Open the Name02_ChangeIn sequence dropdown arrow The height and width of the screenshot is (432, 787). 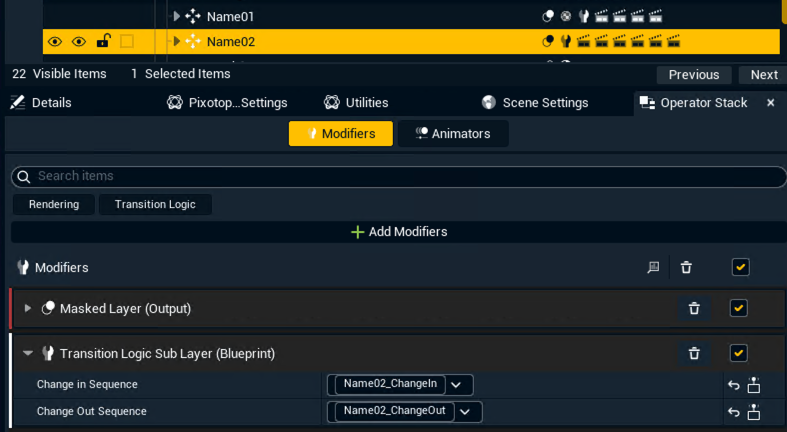[x=456, y=385]
